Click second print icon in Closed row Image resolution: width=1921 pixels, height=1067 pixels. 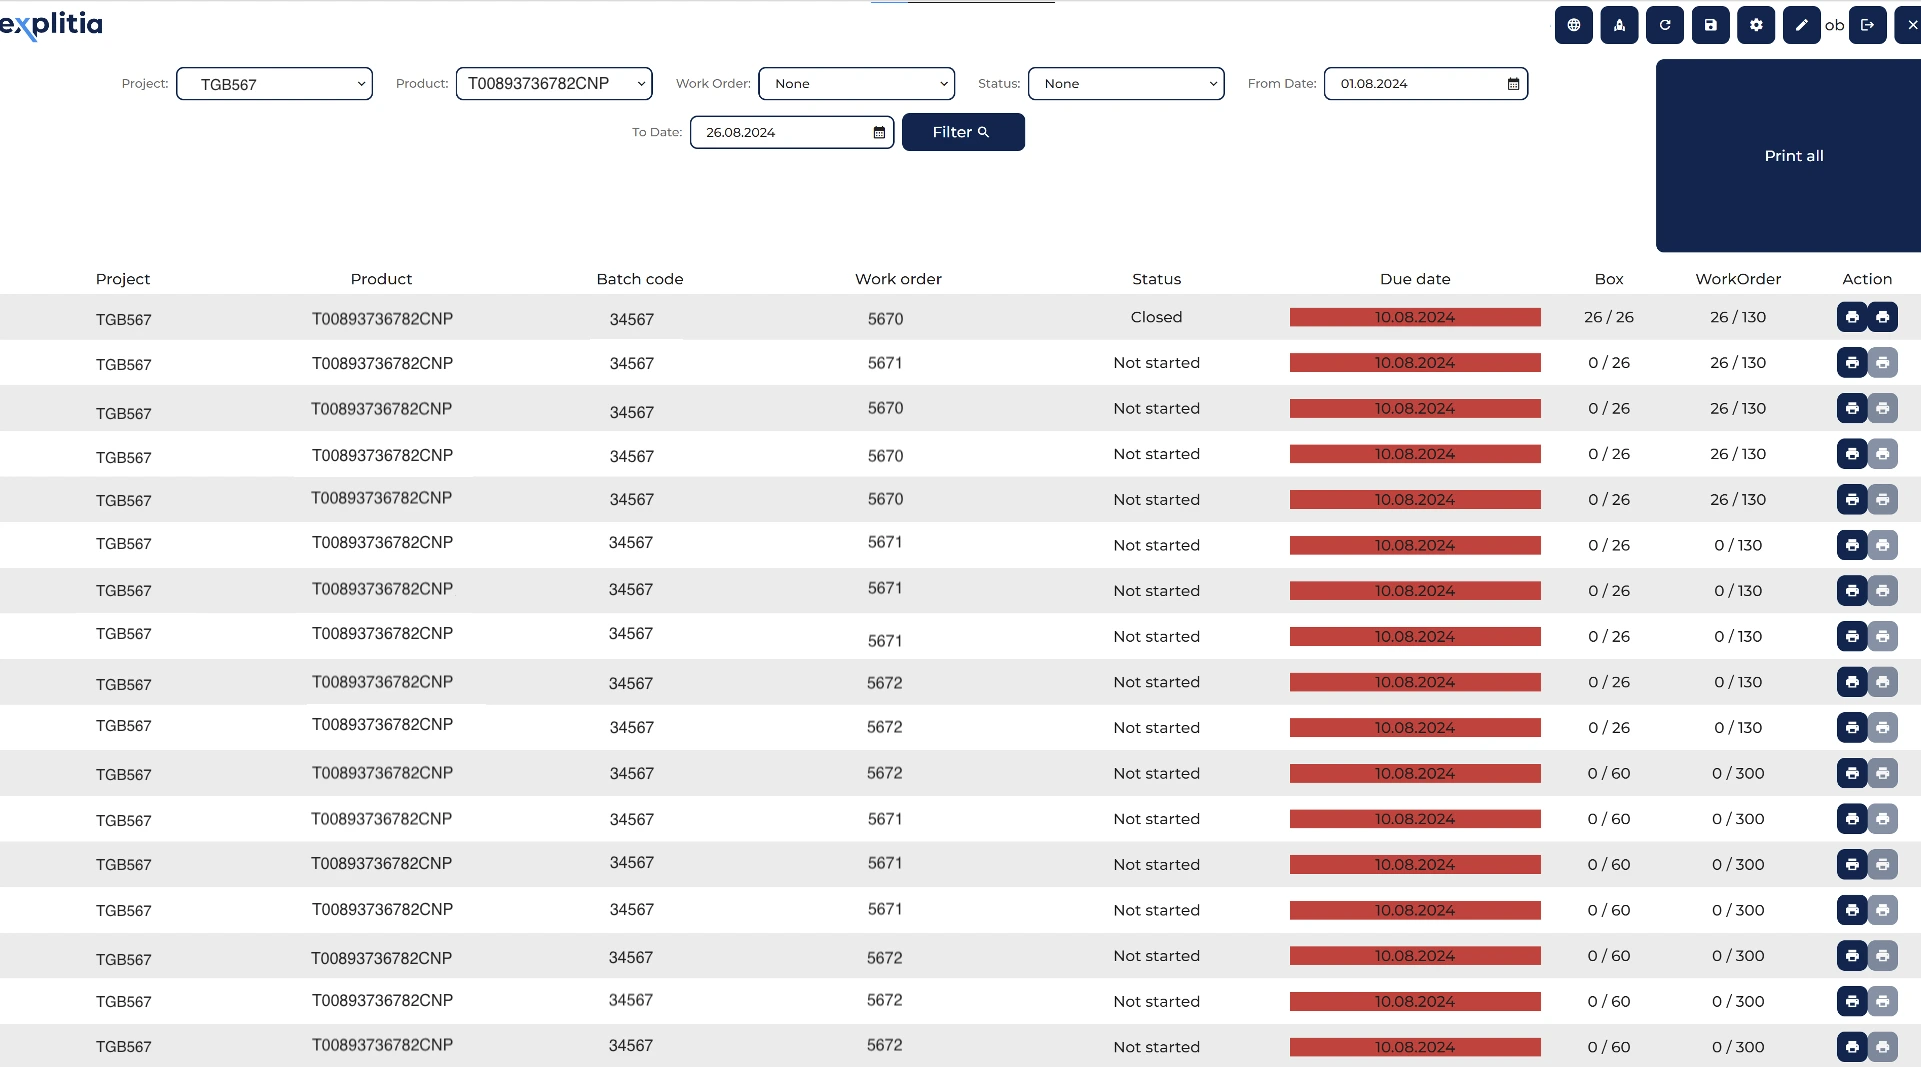click(x=1883, y=317)
